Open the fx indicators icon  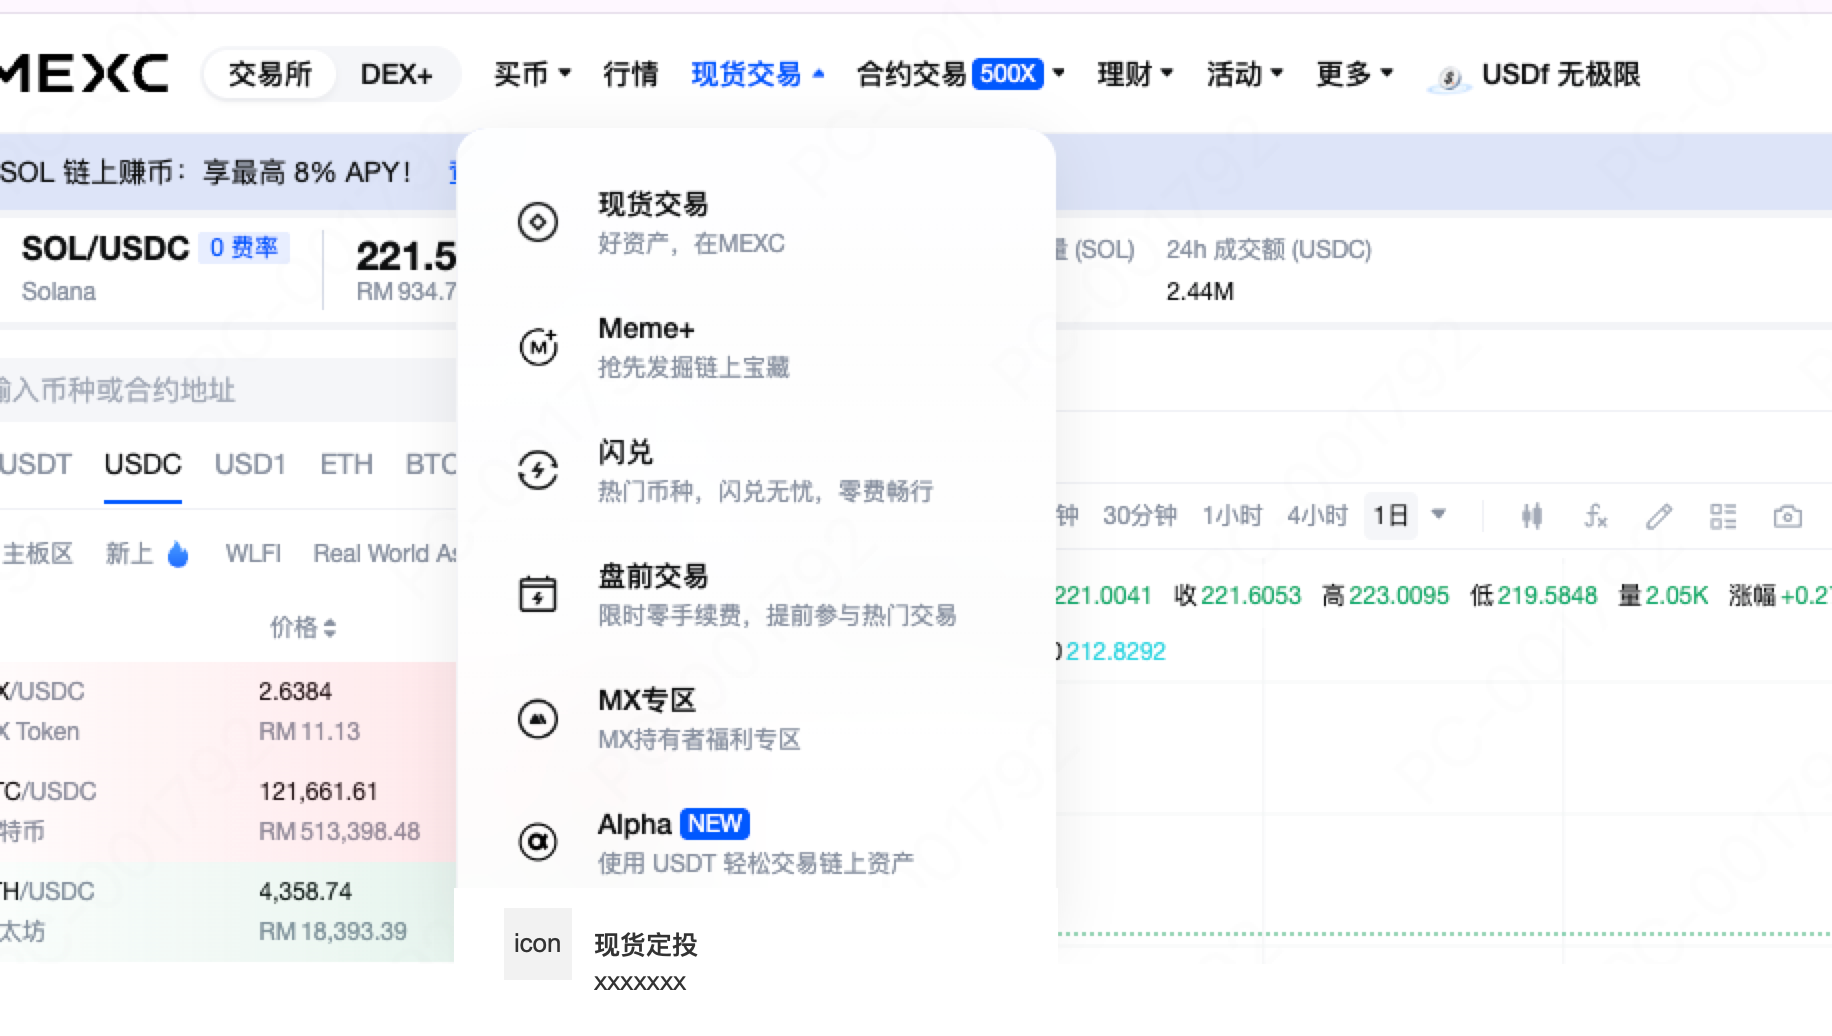pos(1595,516)
